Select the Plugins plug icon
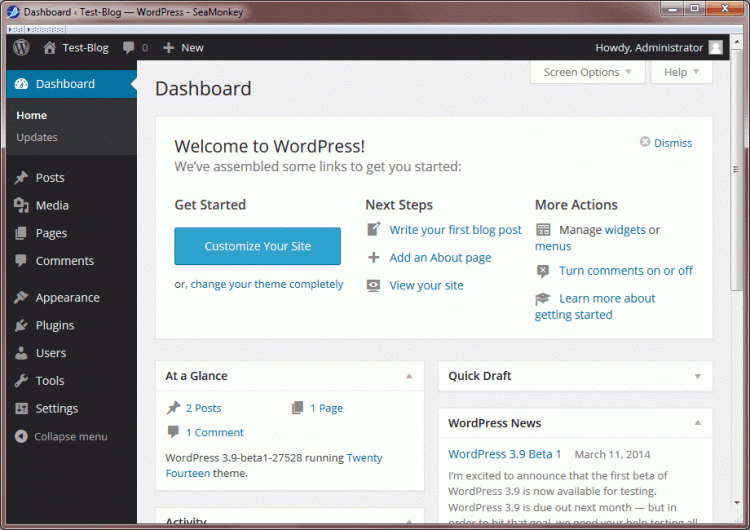This screenshot has height=530, width=750. 21,325
